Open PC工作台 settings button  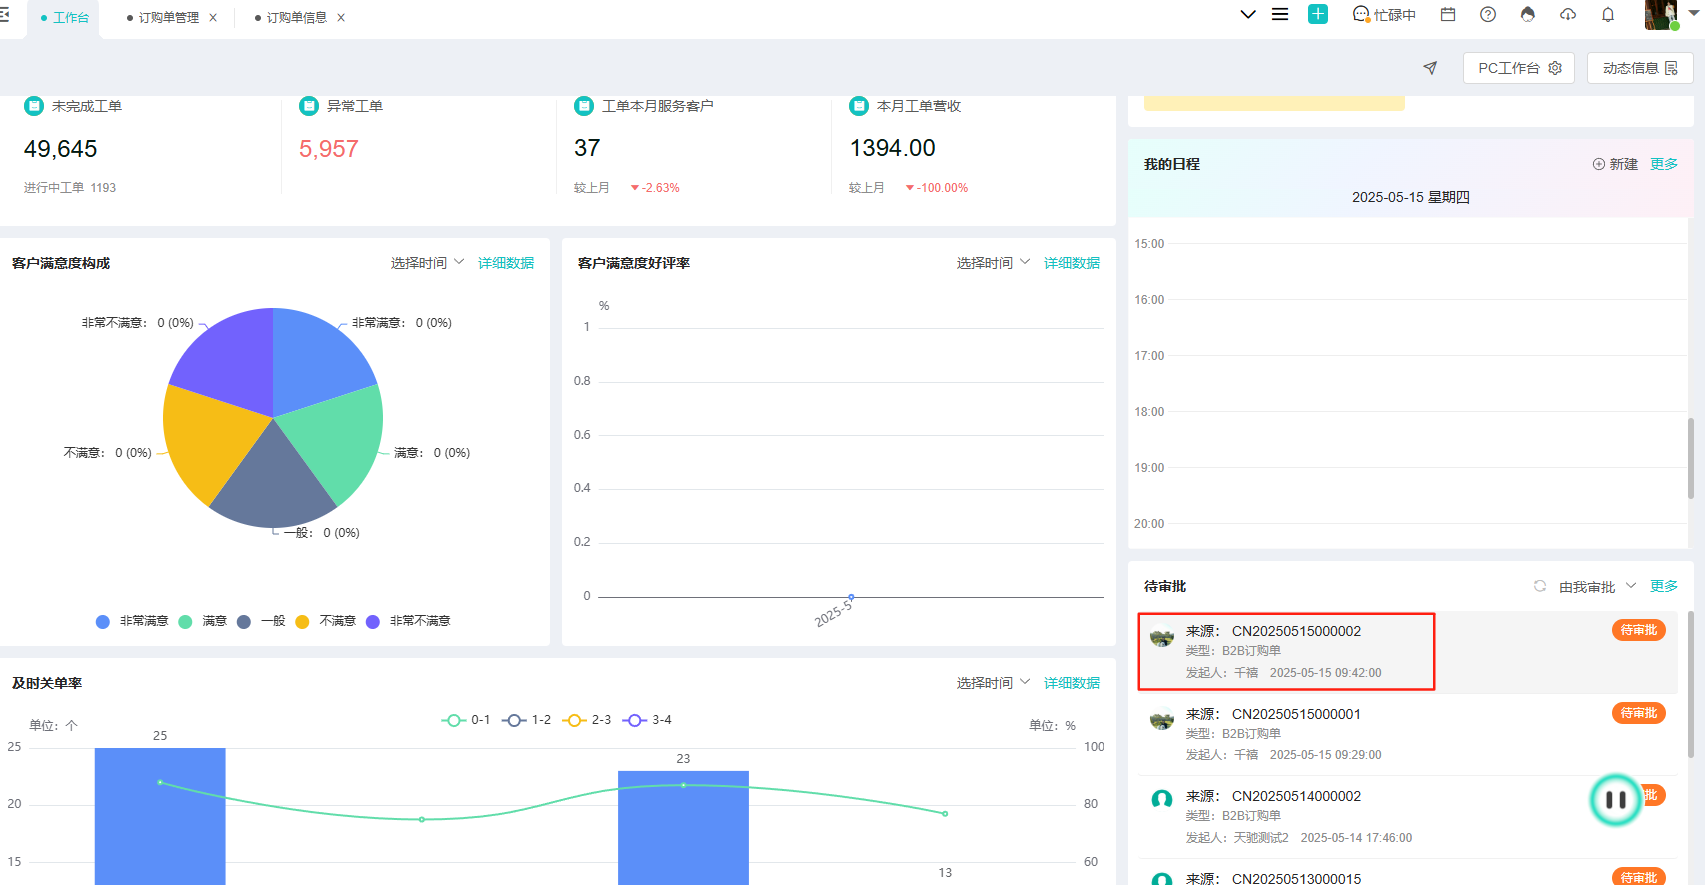[1519, 68]
